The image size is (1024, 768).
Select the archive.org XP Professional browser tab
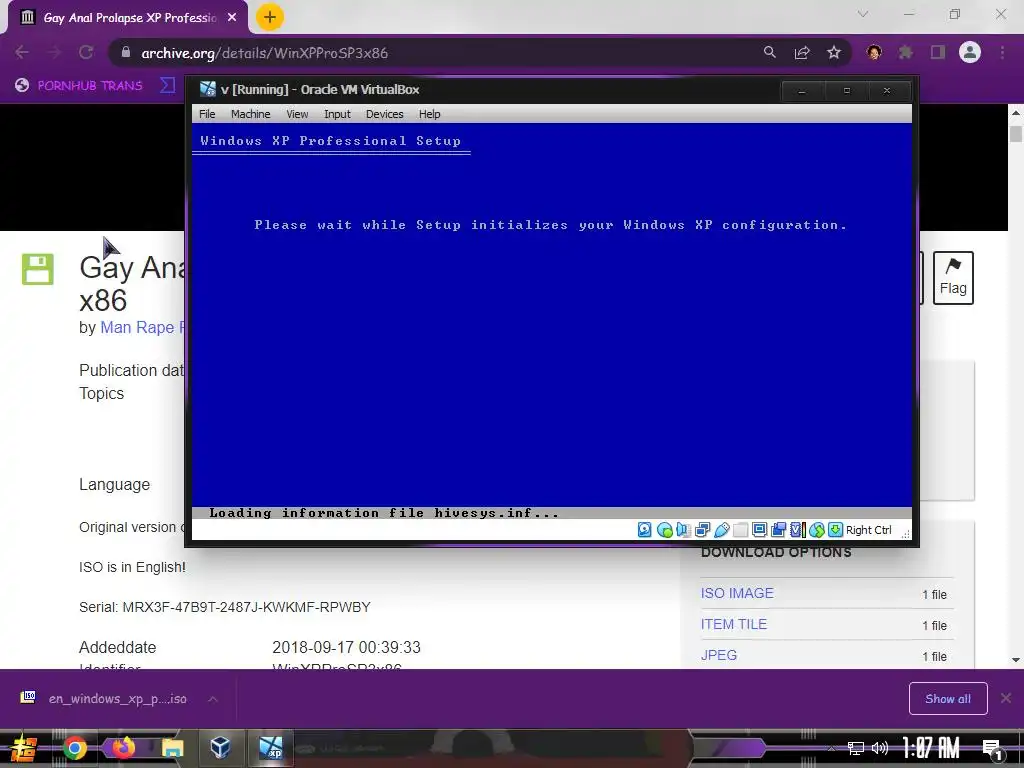click(x=128, y=18)
